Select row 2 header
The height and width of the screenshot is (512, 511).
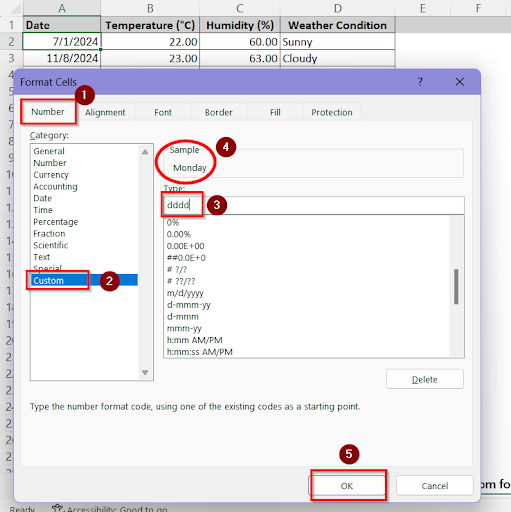(11, 42)
